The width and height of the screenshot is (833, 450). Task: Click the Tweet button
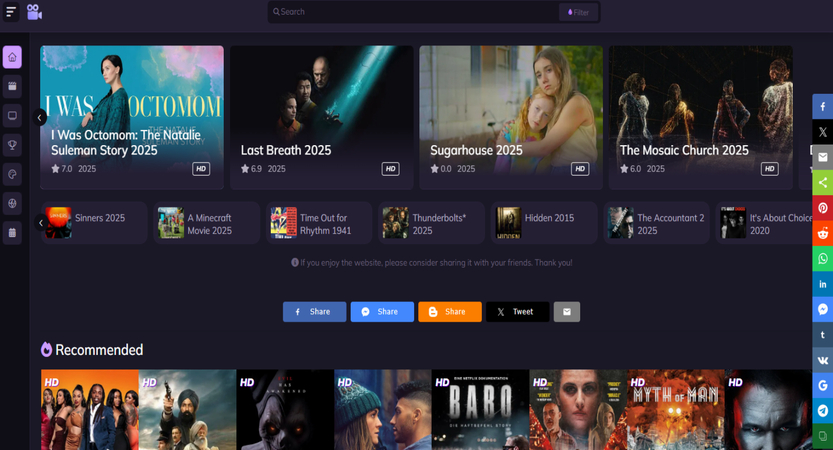517,312
